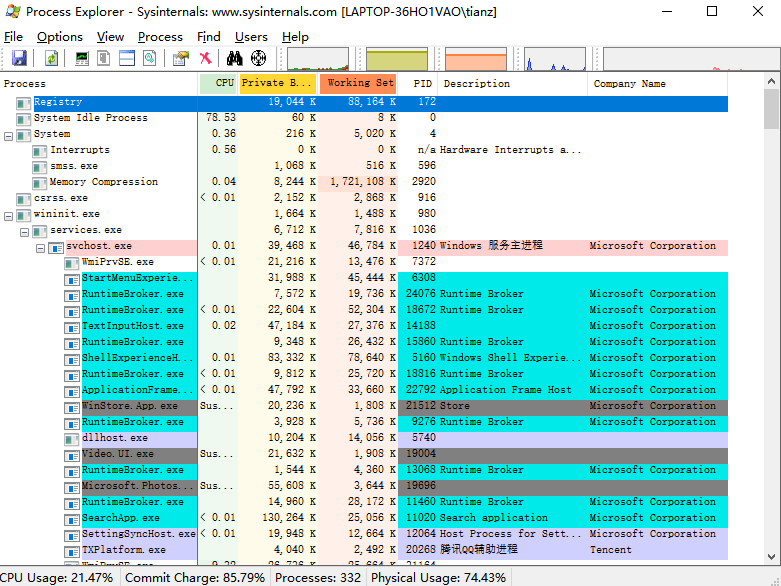Select the Microsoft.Photos suspended process
781x586 pixels.
click(364, 486)
